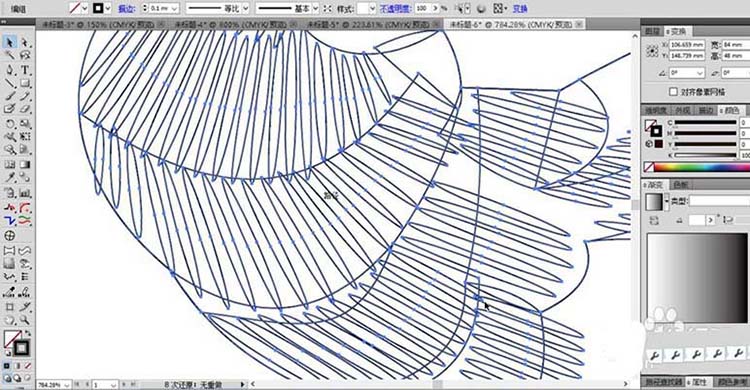This screenshot has height=390, width=750.
Task: Select the Rotate tool
Action: [x=10, y=124]
